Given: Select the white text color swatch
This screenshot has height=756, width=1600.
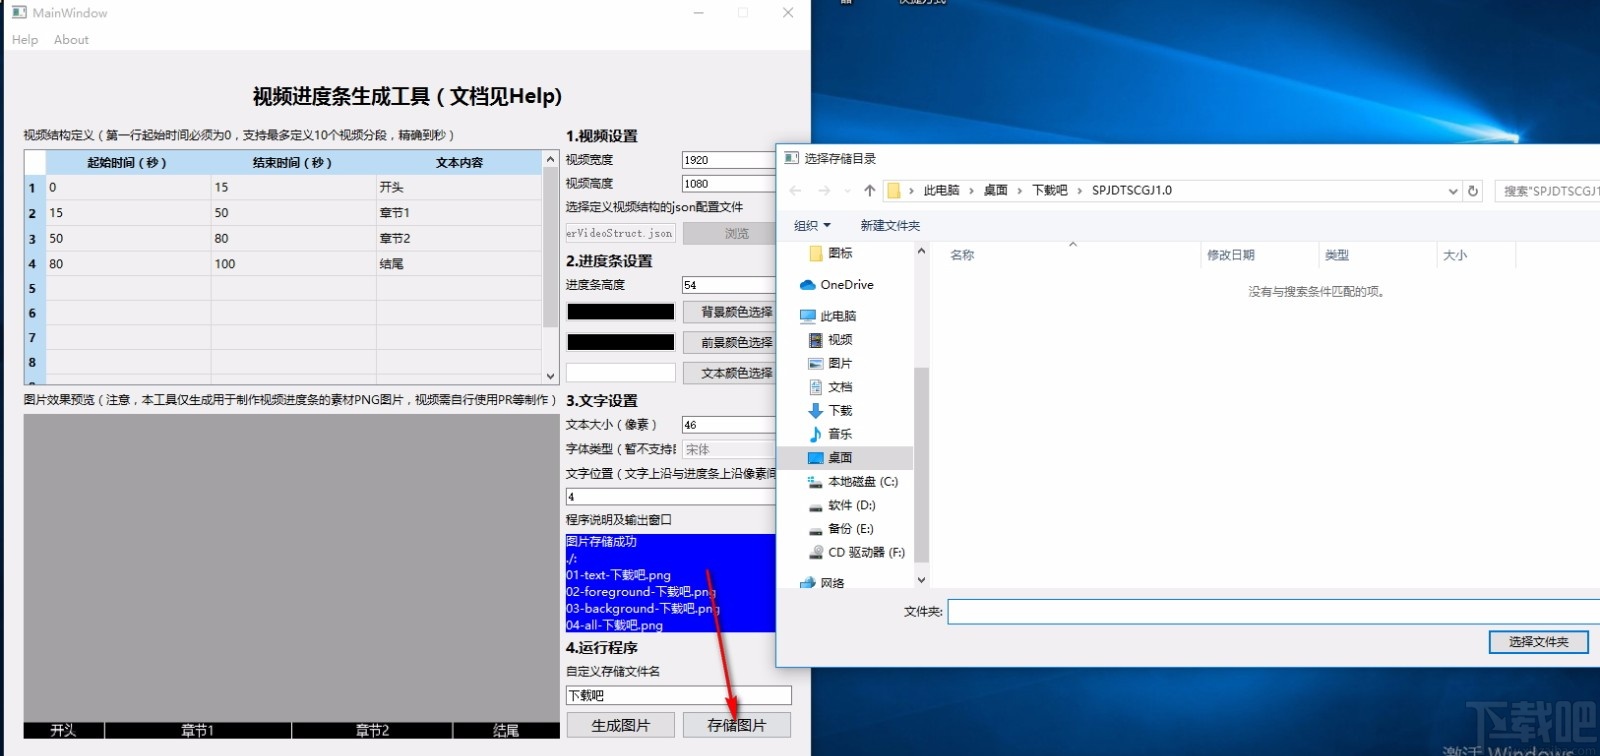Looking at the screenshot, I should click(621, 373).
